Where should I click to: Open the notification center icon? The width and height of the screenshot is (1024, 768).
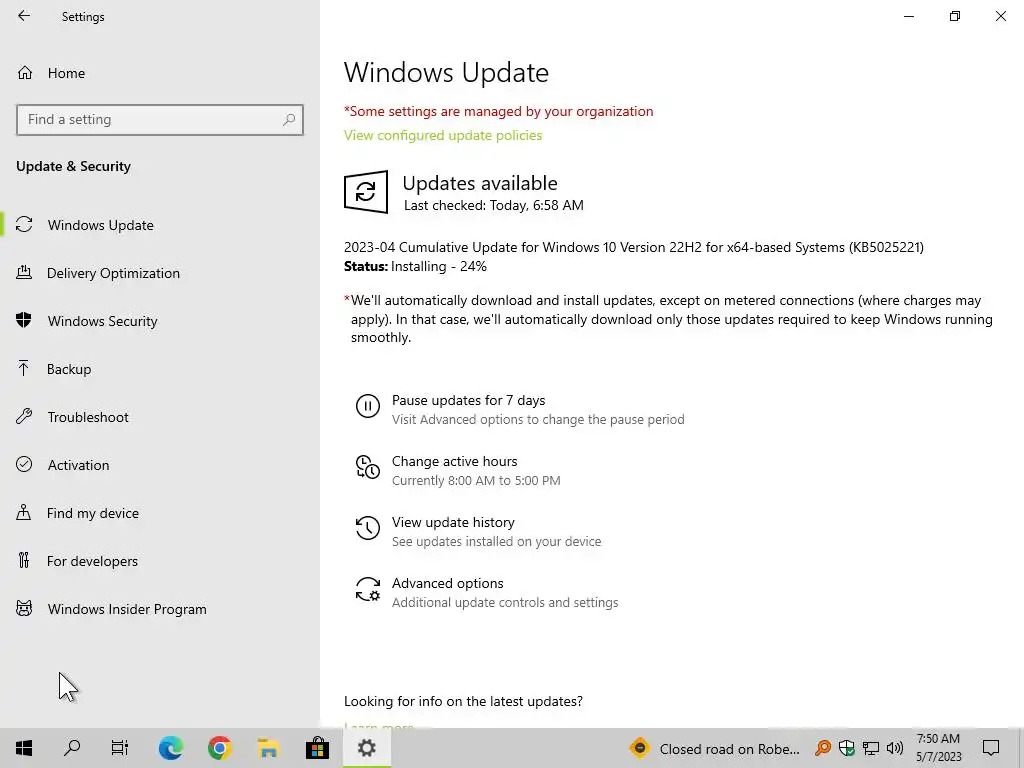tap(991, 748)
